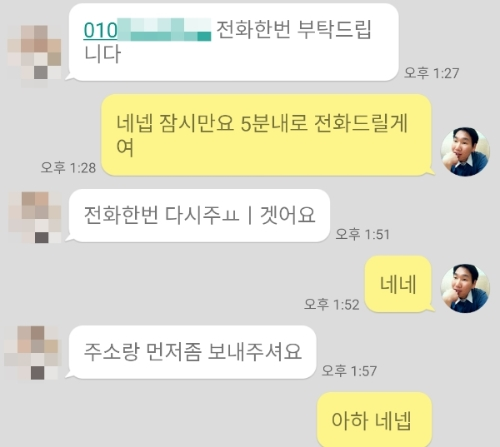The height and width of the screenshot is (447, 500).
Task: Open blurred sender avatar beside the 1:51 message
Action: pyautogui.click(x=35, y=217)
